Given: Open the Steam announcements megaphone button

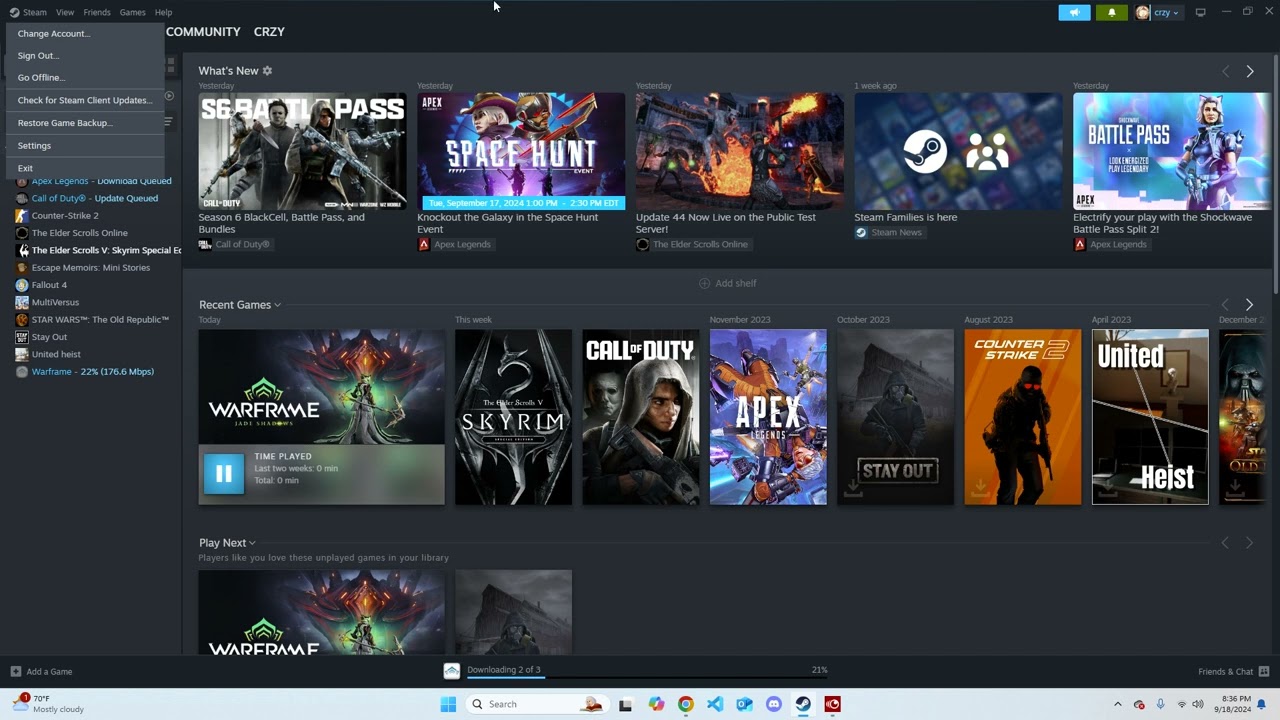Looking at the screenshot, I should (1074, 13).
